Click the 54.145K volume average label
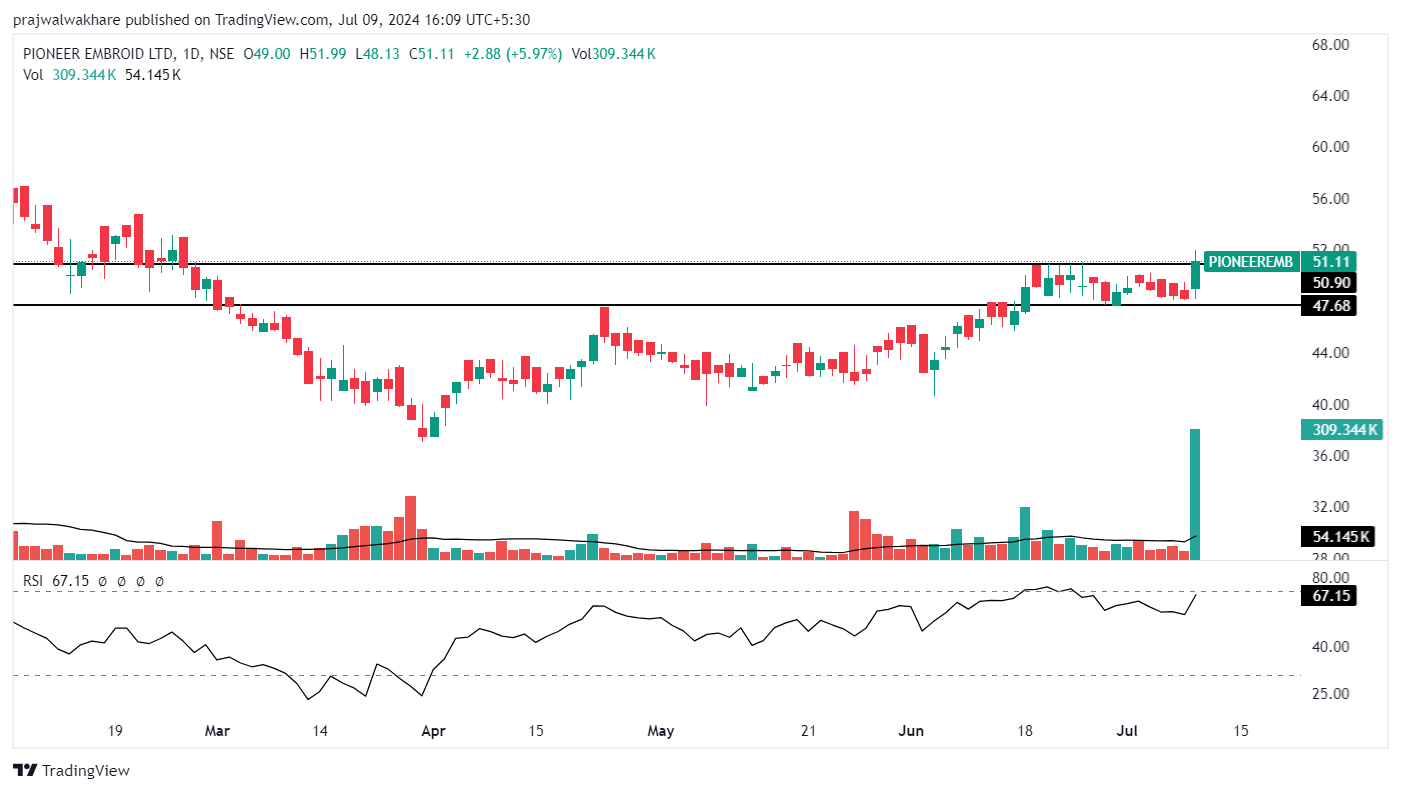The height and width of the screenshot is (792, 1401). (1341, 538)
